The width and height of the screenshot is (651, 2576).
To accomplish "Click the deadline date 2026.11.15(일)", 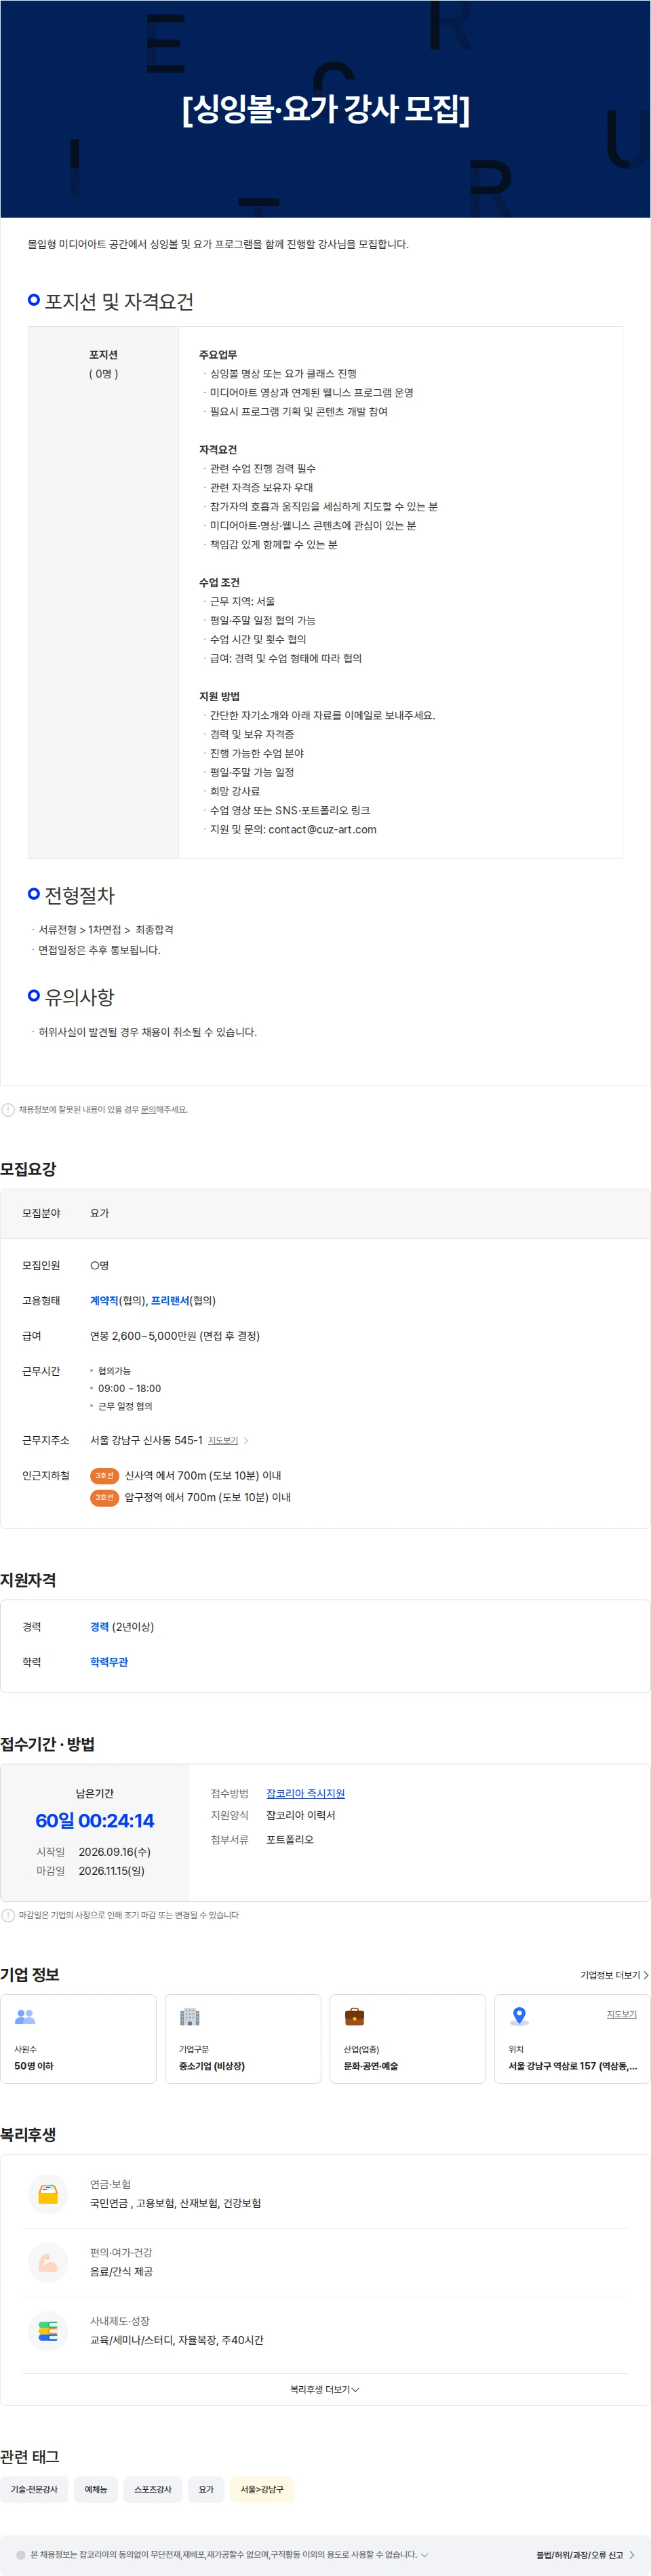I will click(x=112, y=1871).
